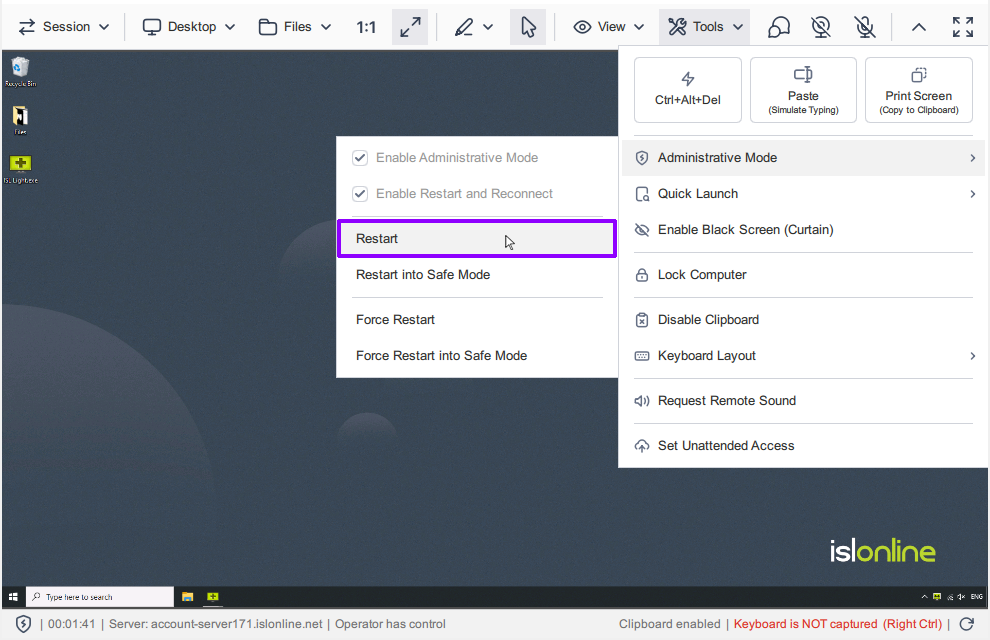
Task: Open the chat bubble icon
Action: pyautogui.click(x=778, y=27)
